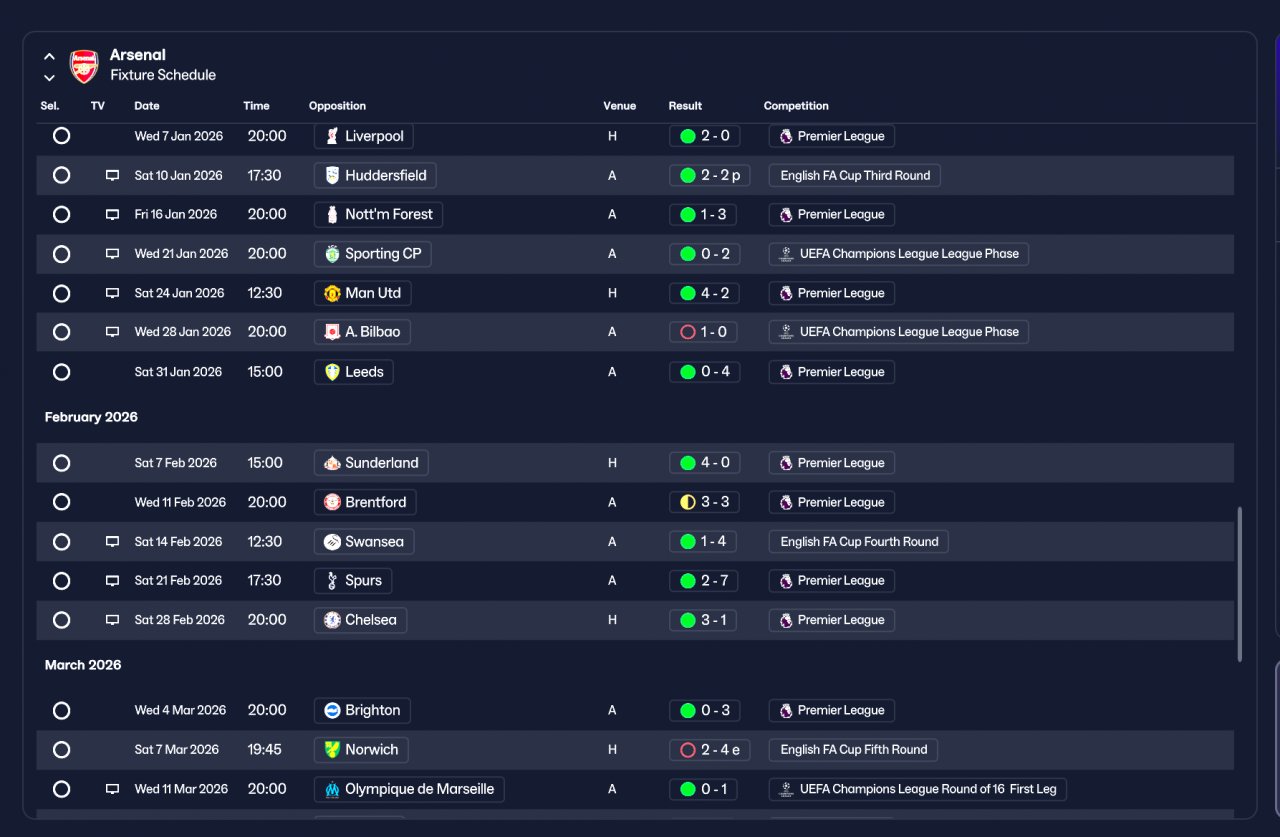Open Champions League League Phase tag for Sporting CP
This screenshot has width=1280, height=837.
coord(898,254)
